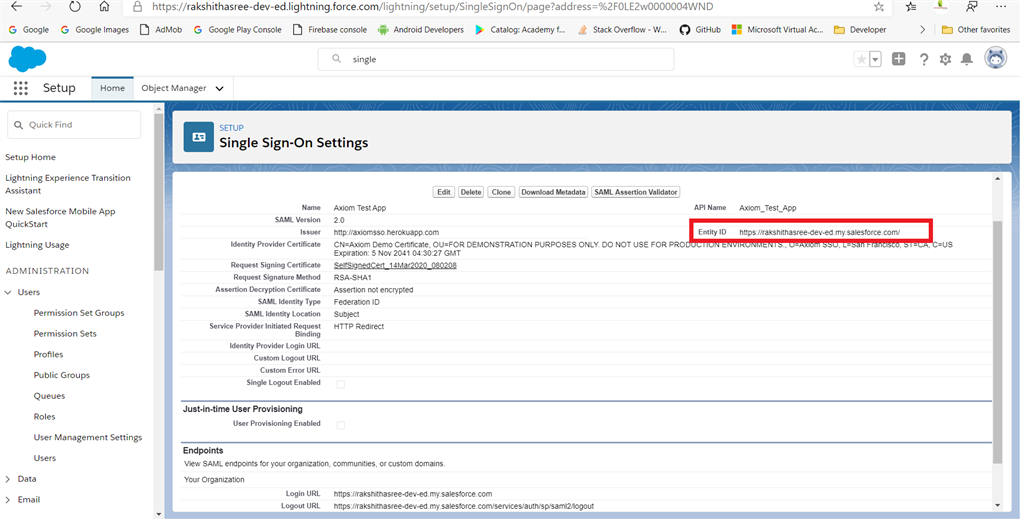The image size is (1024, 521).
Task: Open New Salesforce Mobile App QuickStart
Action: 60,217
